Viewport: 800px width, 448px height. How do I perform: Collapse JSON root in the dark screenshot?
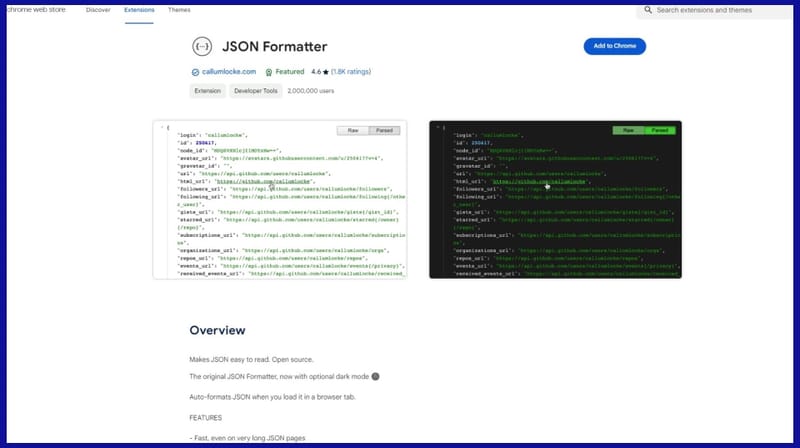point(434,127)
